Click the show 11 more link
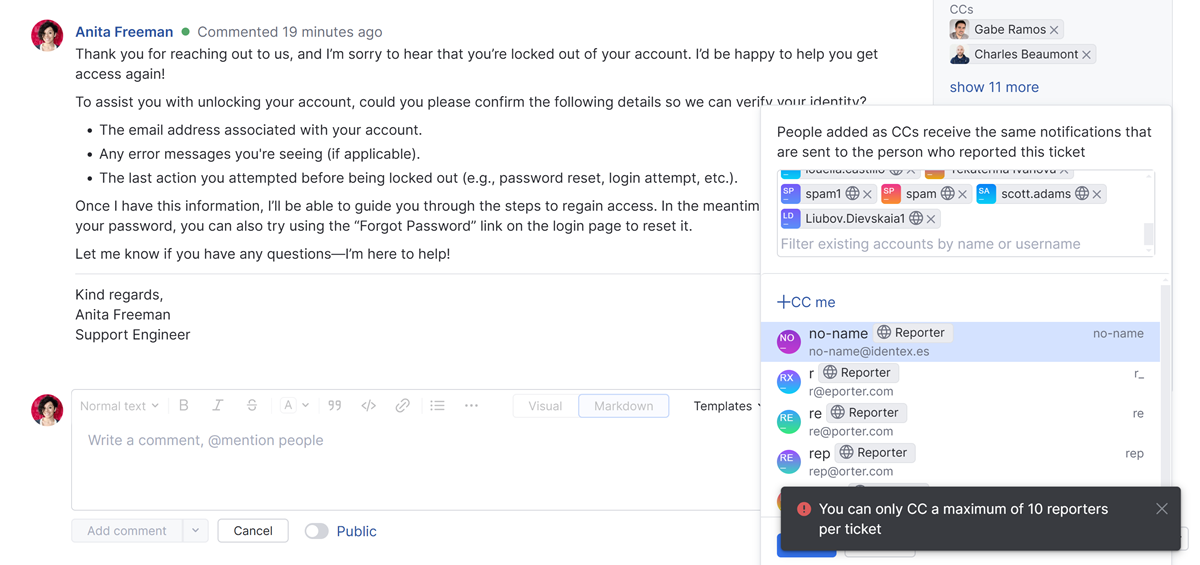This screenshot has height=565, width=1200. click(994, 87)
